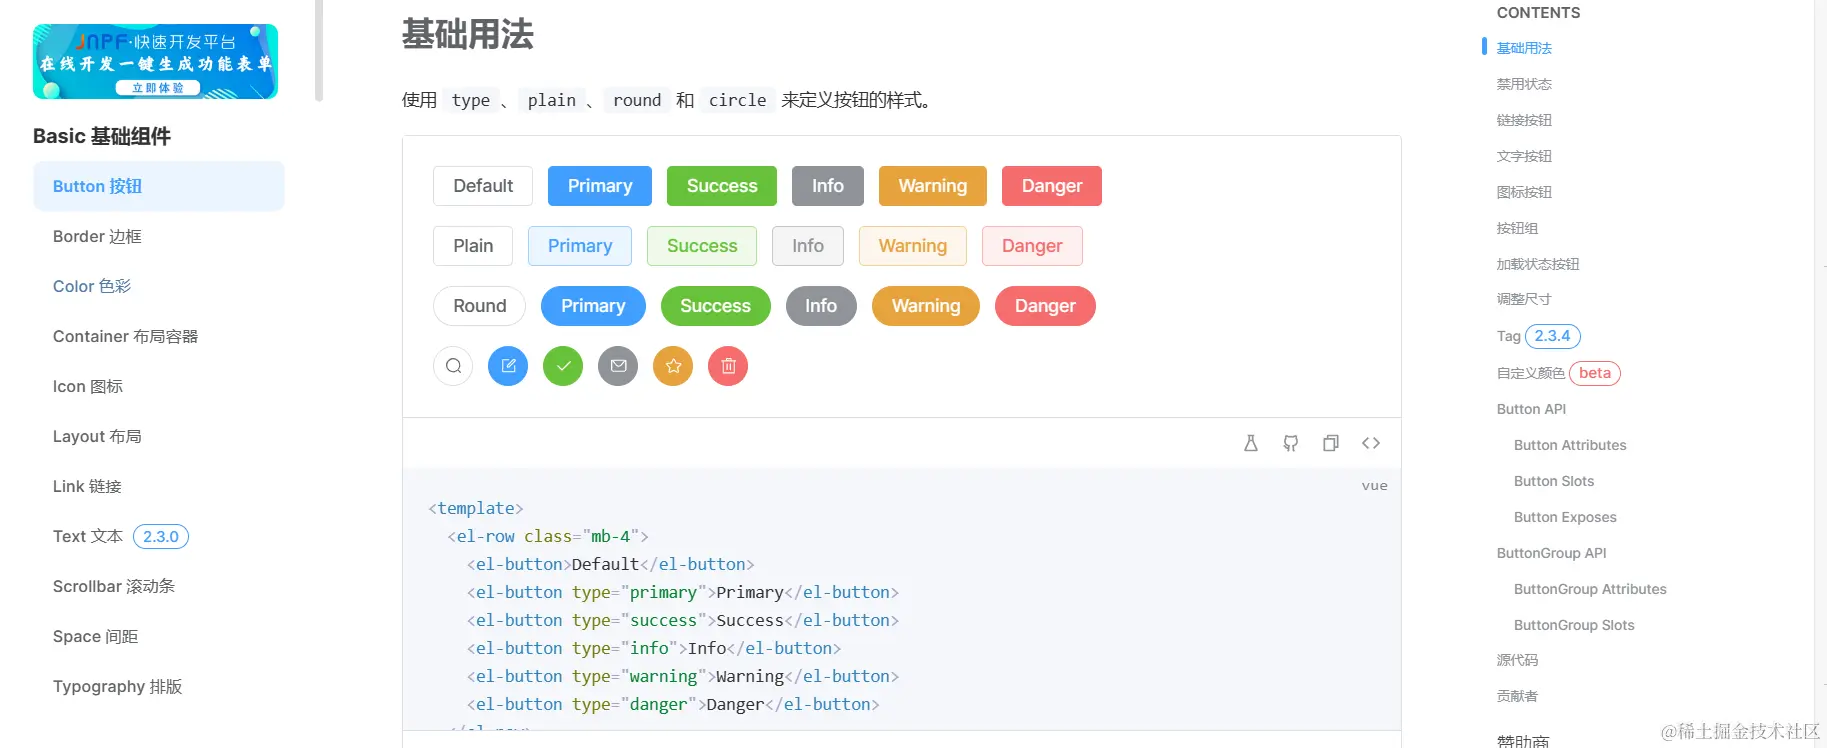This screenshot has width=1827, height=748.
Task: Click the green circular check icon button
Action: [563, 366]
